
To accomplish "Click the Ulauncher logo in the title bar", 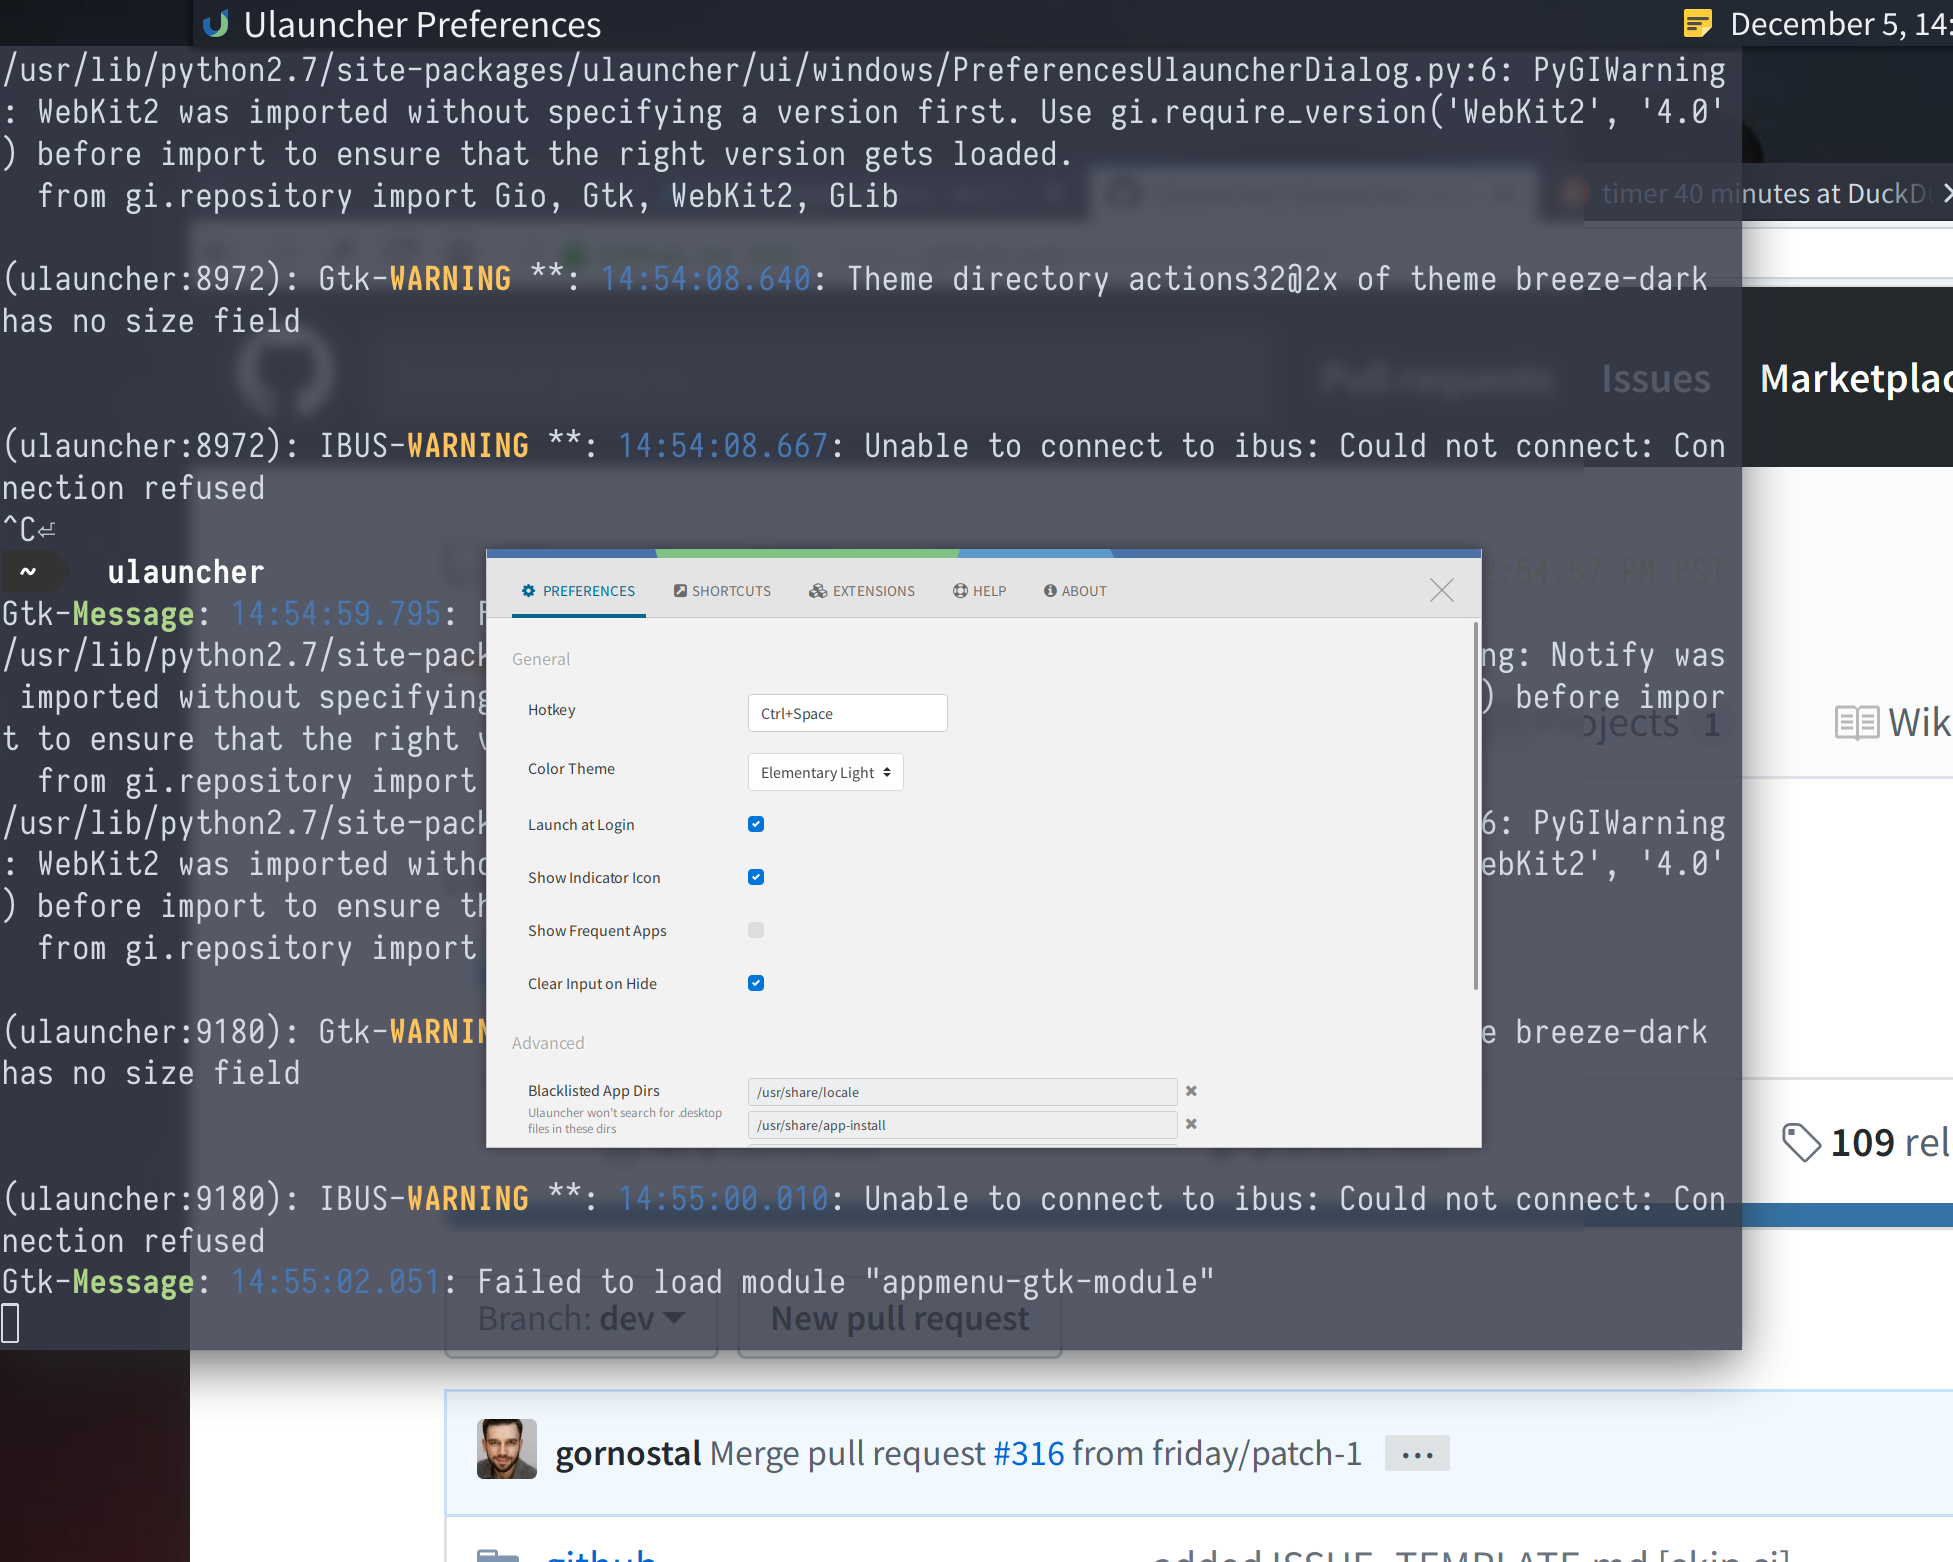I will pos(217,23).
